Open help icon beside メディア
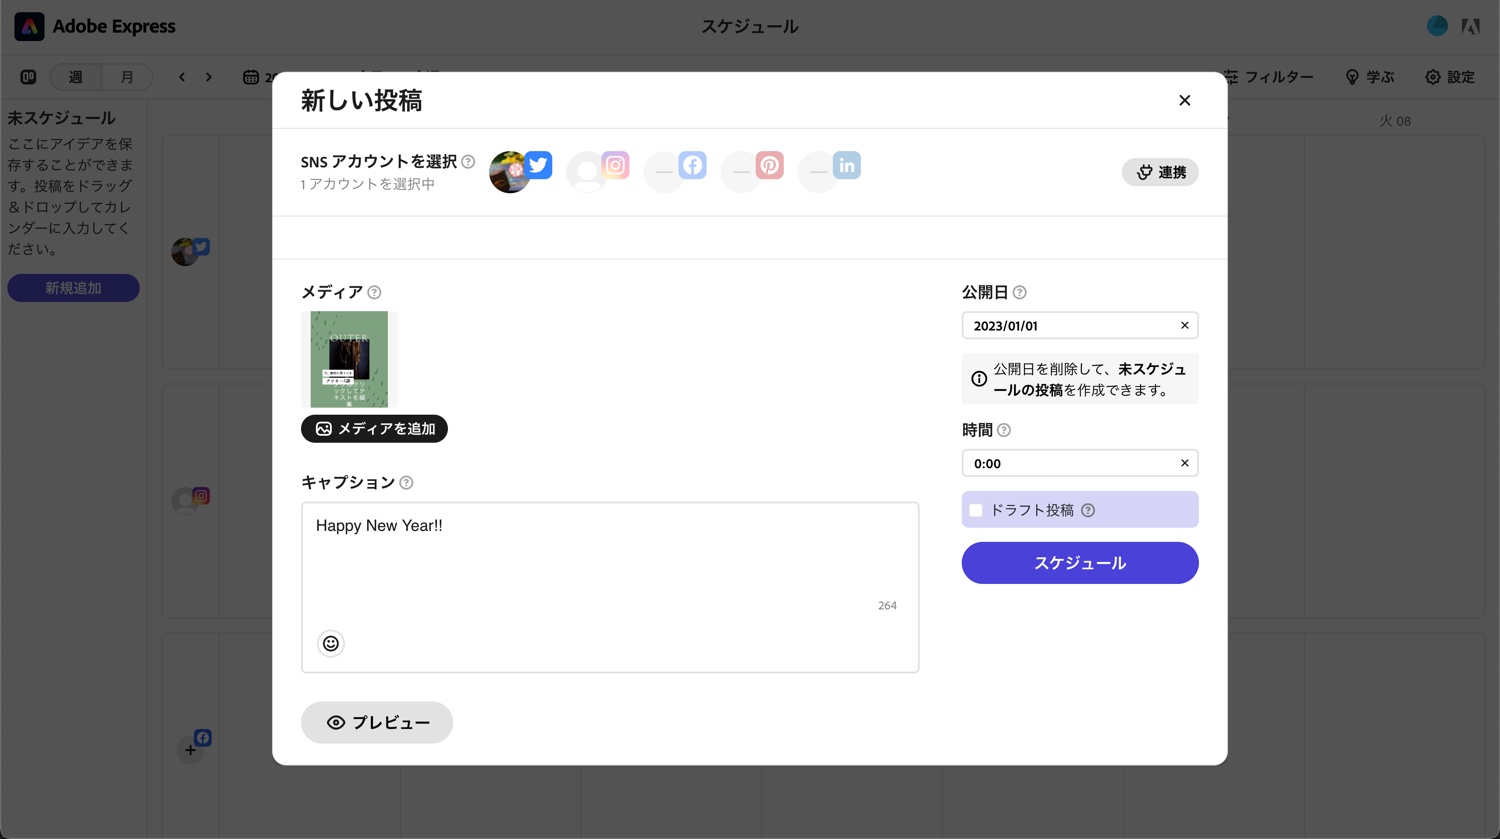Screen dimensions: 1500x839 [x=374, y=292]
